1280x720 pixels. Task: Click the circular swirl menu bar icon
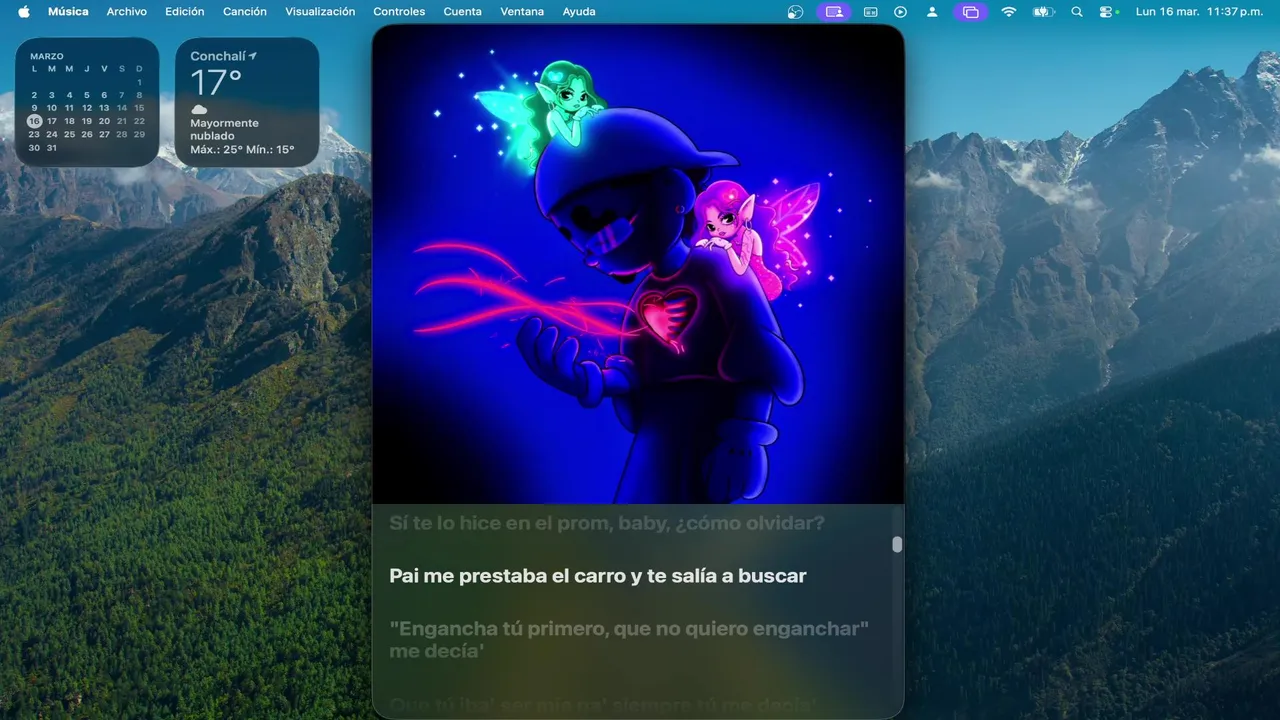coord(796,12)
